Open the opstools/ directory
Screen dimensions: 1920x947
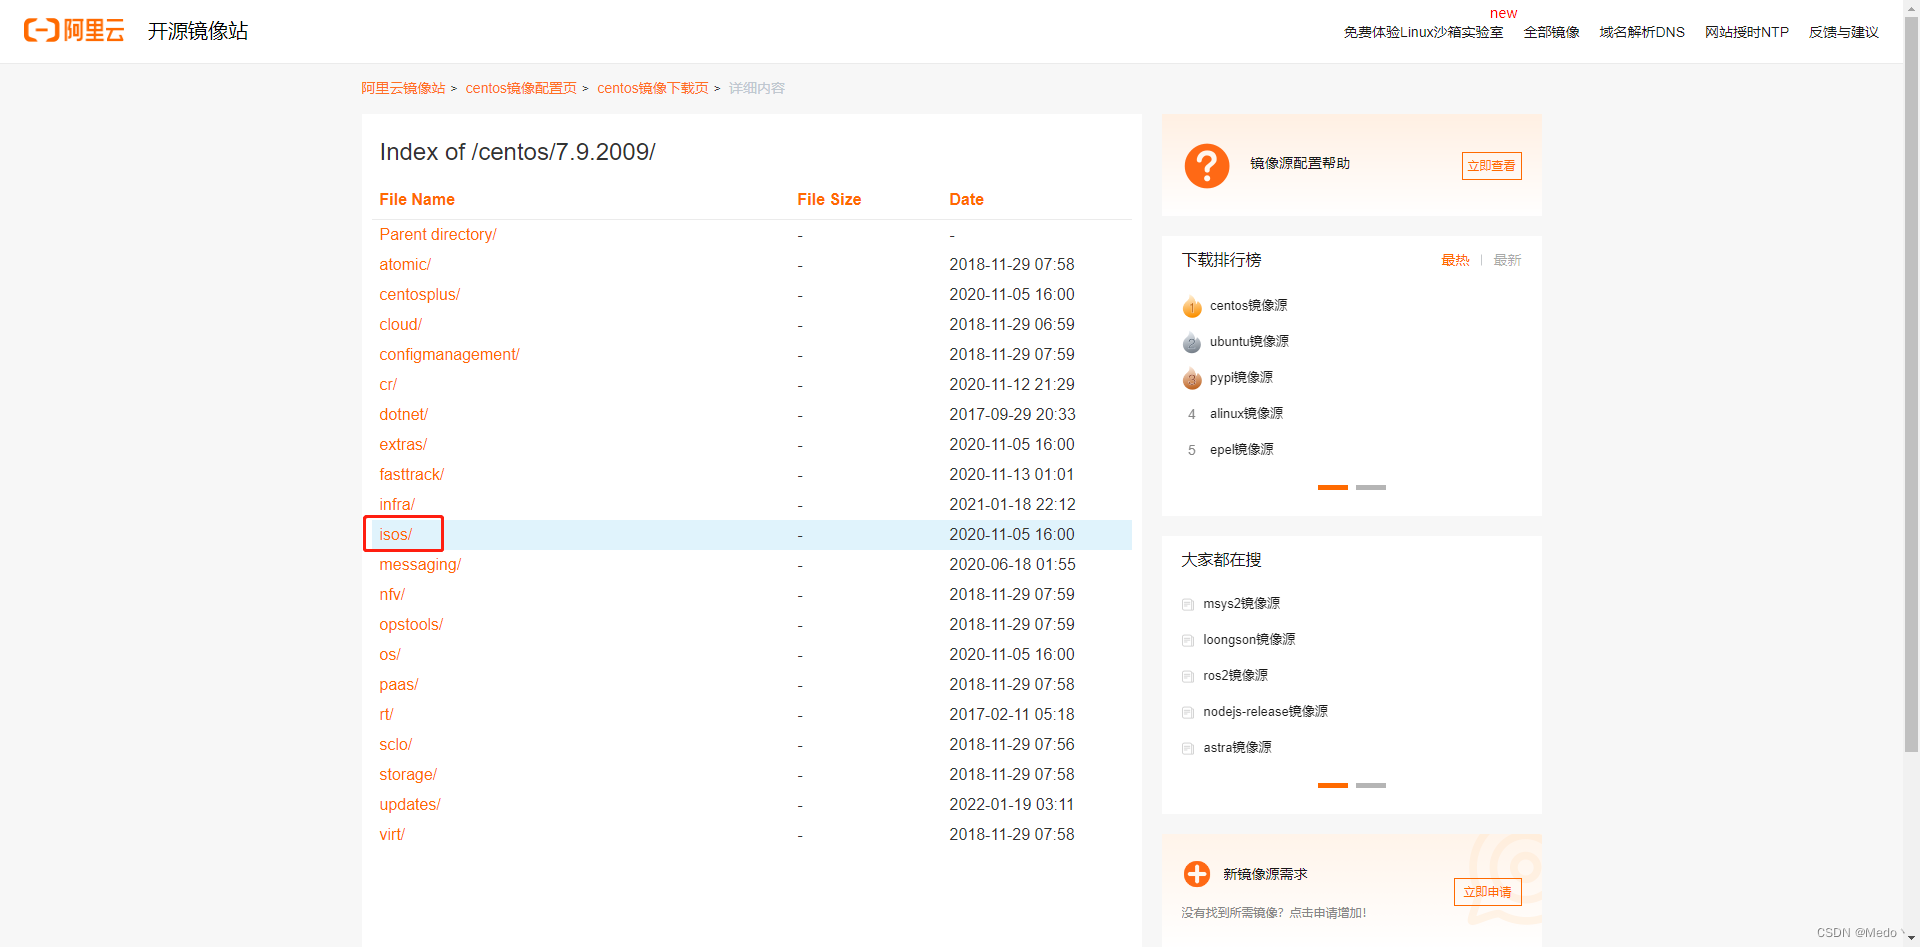coord(411,624)
